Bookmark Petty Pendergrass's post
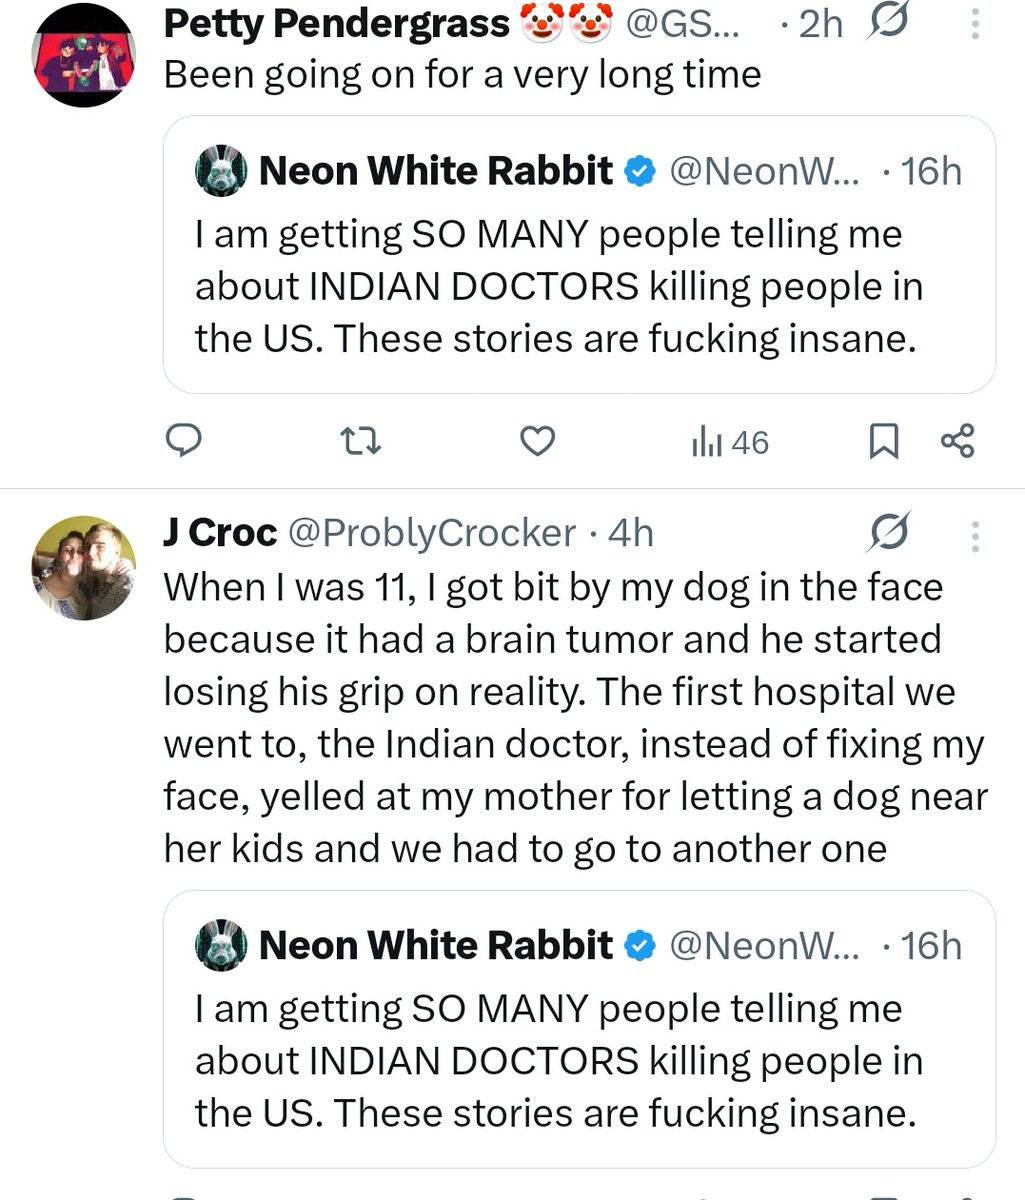 [x=883, y=441]
